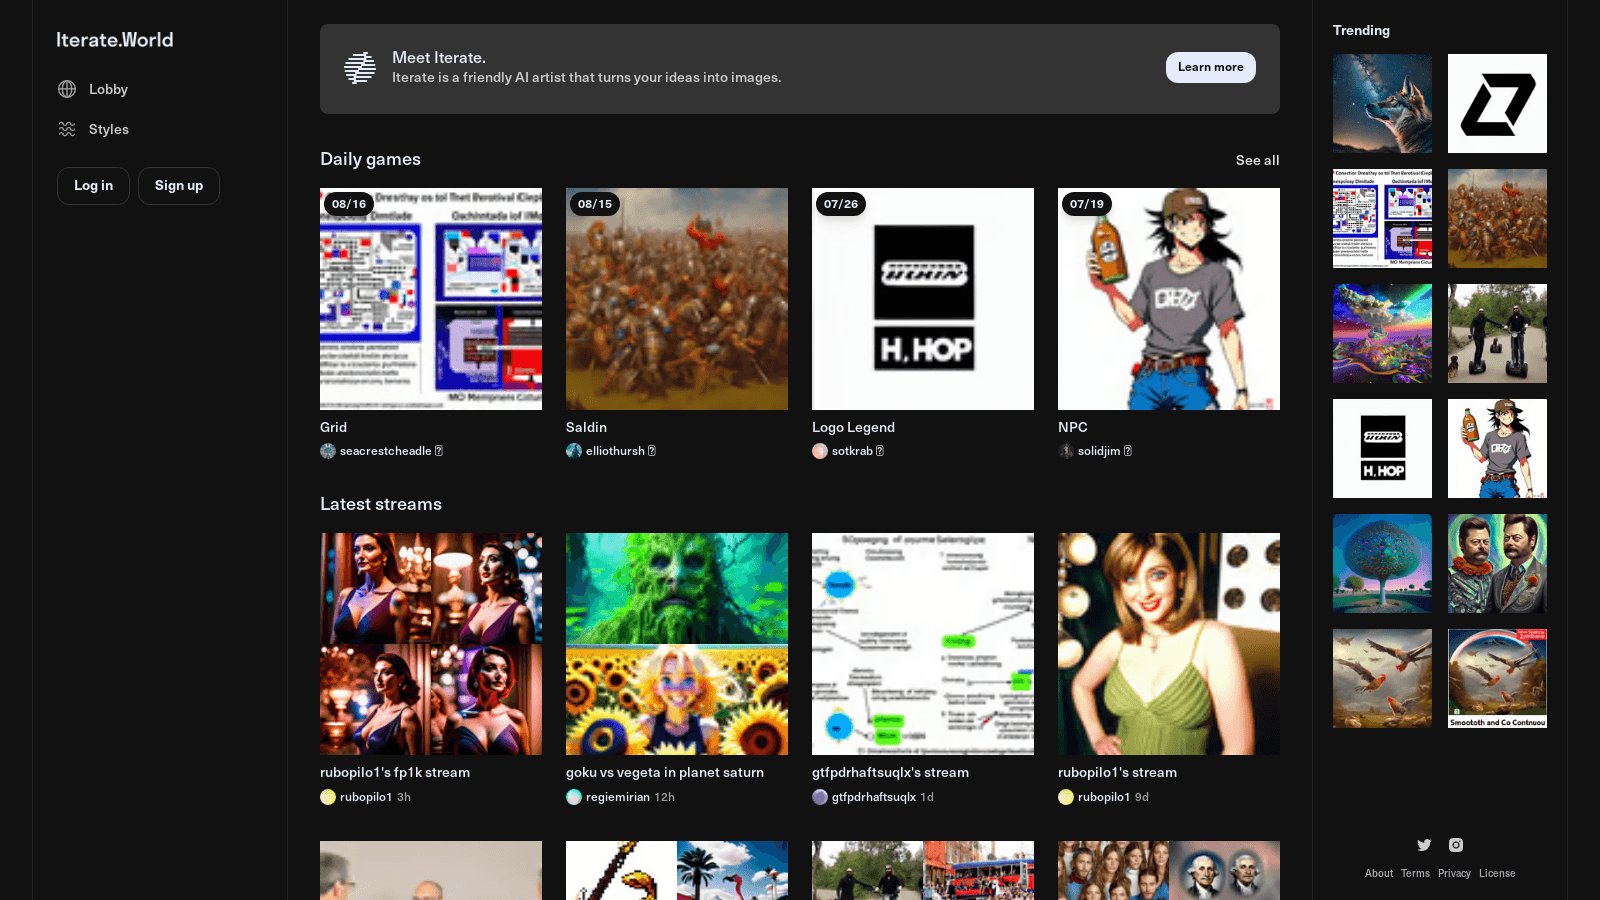The height and width of the screenshot is (900, 1600).
Task: Open the Lobby globe icon
Action: [x=67, y=89]
